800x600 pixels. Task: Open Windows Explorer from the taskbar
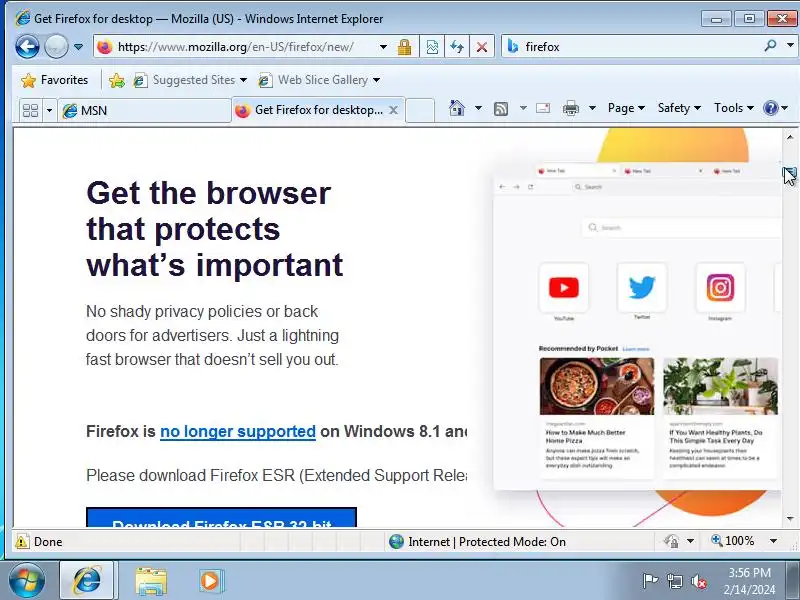tap(151, 581)
